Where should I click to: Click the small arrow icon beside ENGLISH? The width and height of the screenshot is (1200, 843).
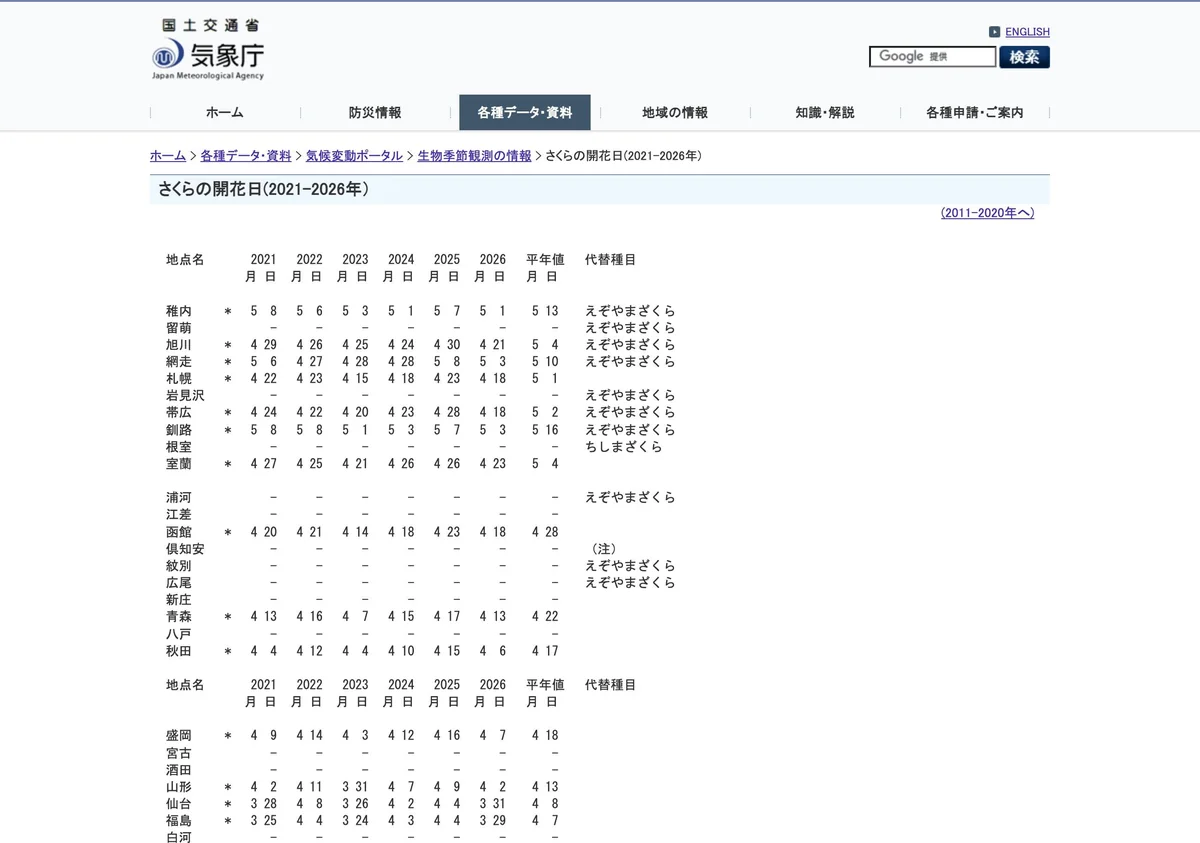(x=994, y=32)
